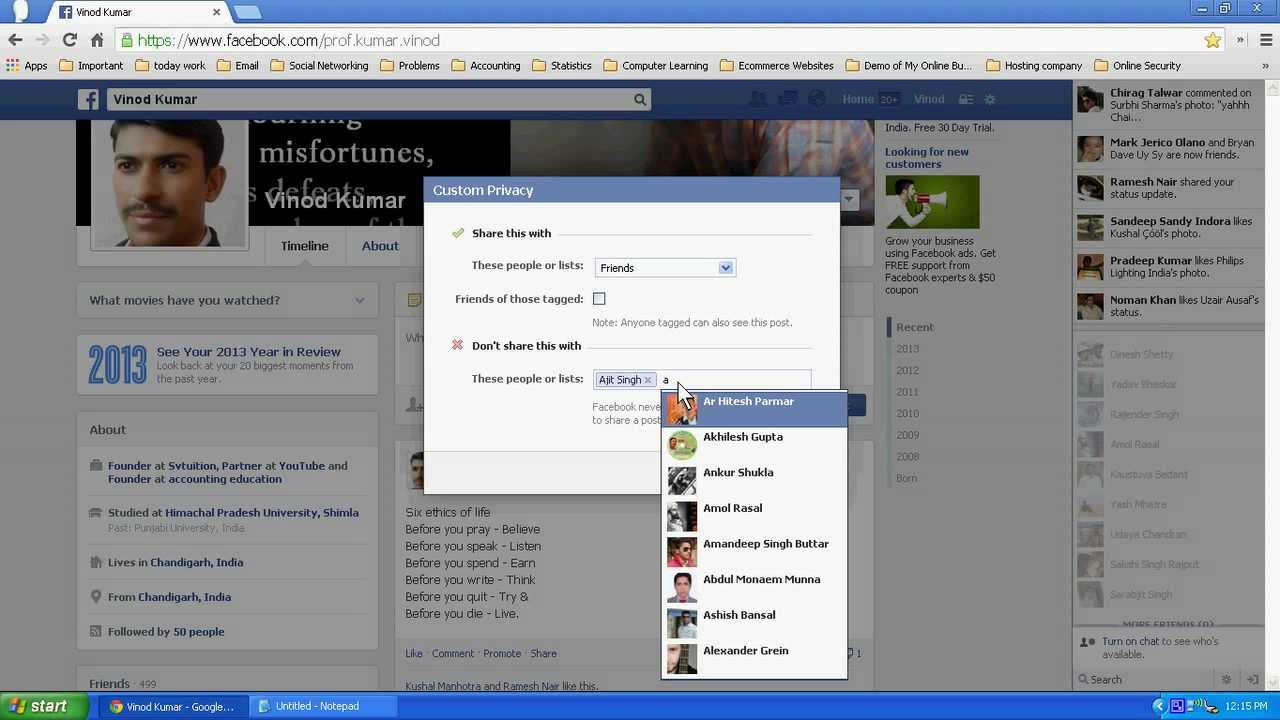This screenshot has height=720, width=1280.
Task: Pick Amol Rasal in suggestion list
Action: (x=754, y=516)
